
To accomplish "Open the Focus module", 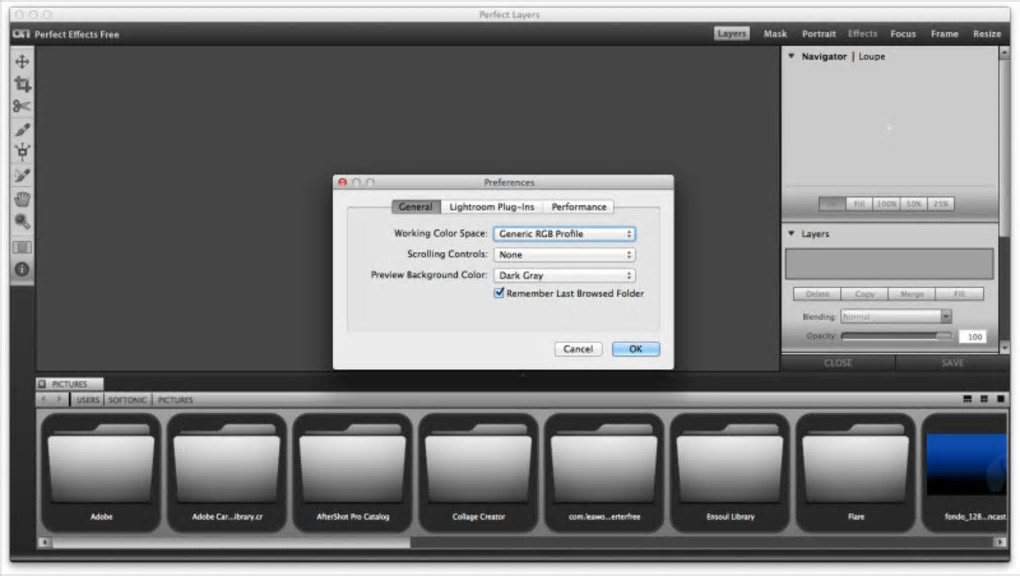I will [x=903, y=33].
